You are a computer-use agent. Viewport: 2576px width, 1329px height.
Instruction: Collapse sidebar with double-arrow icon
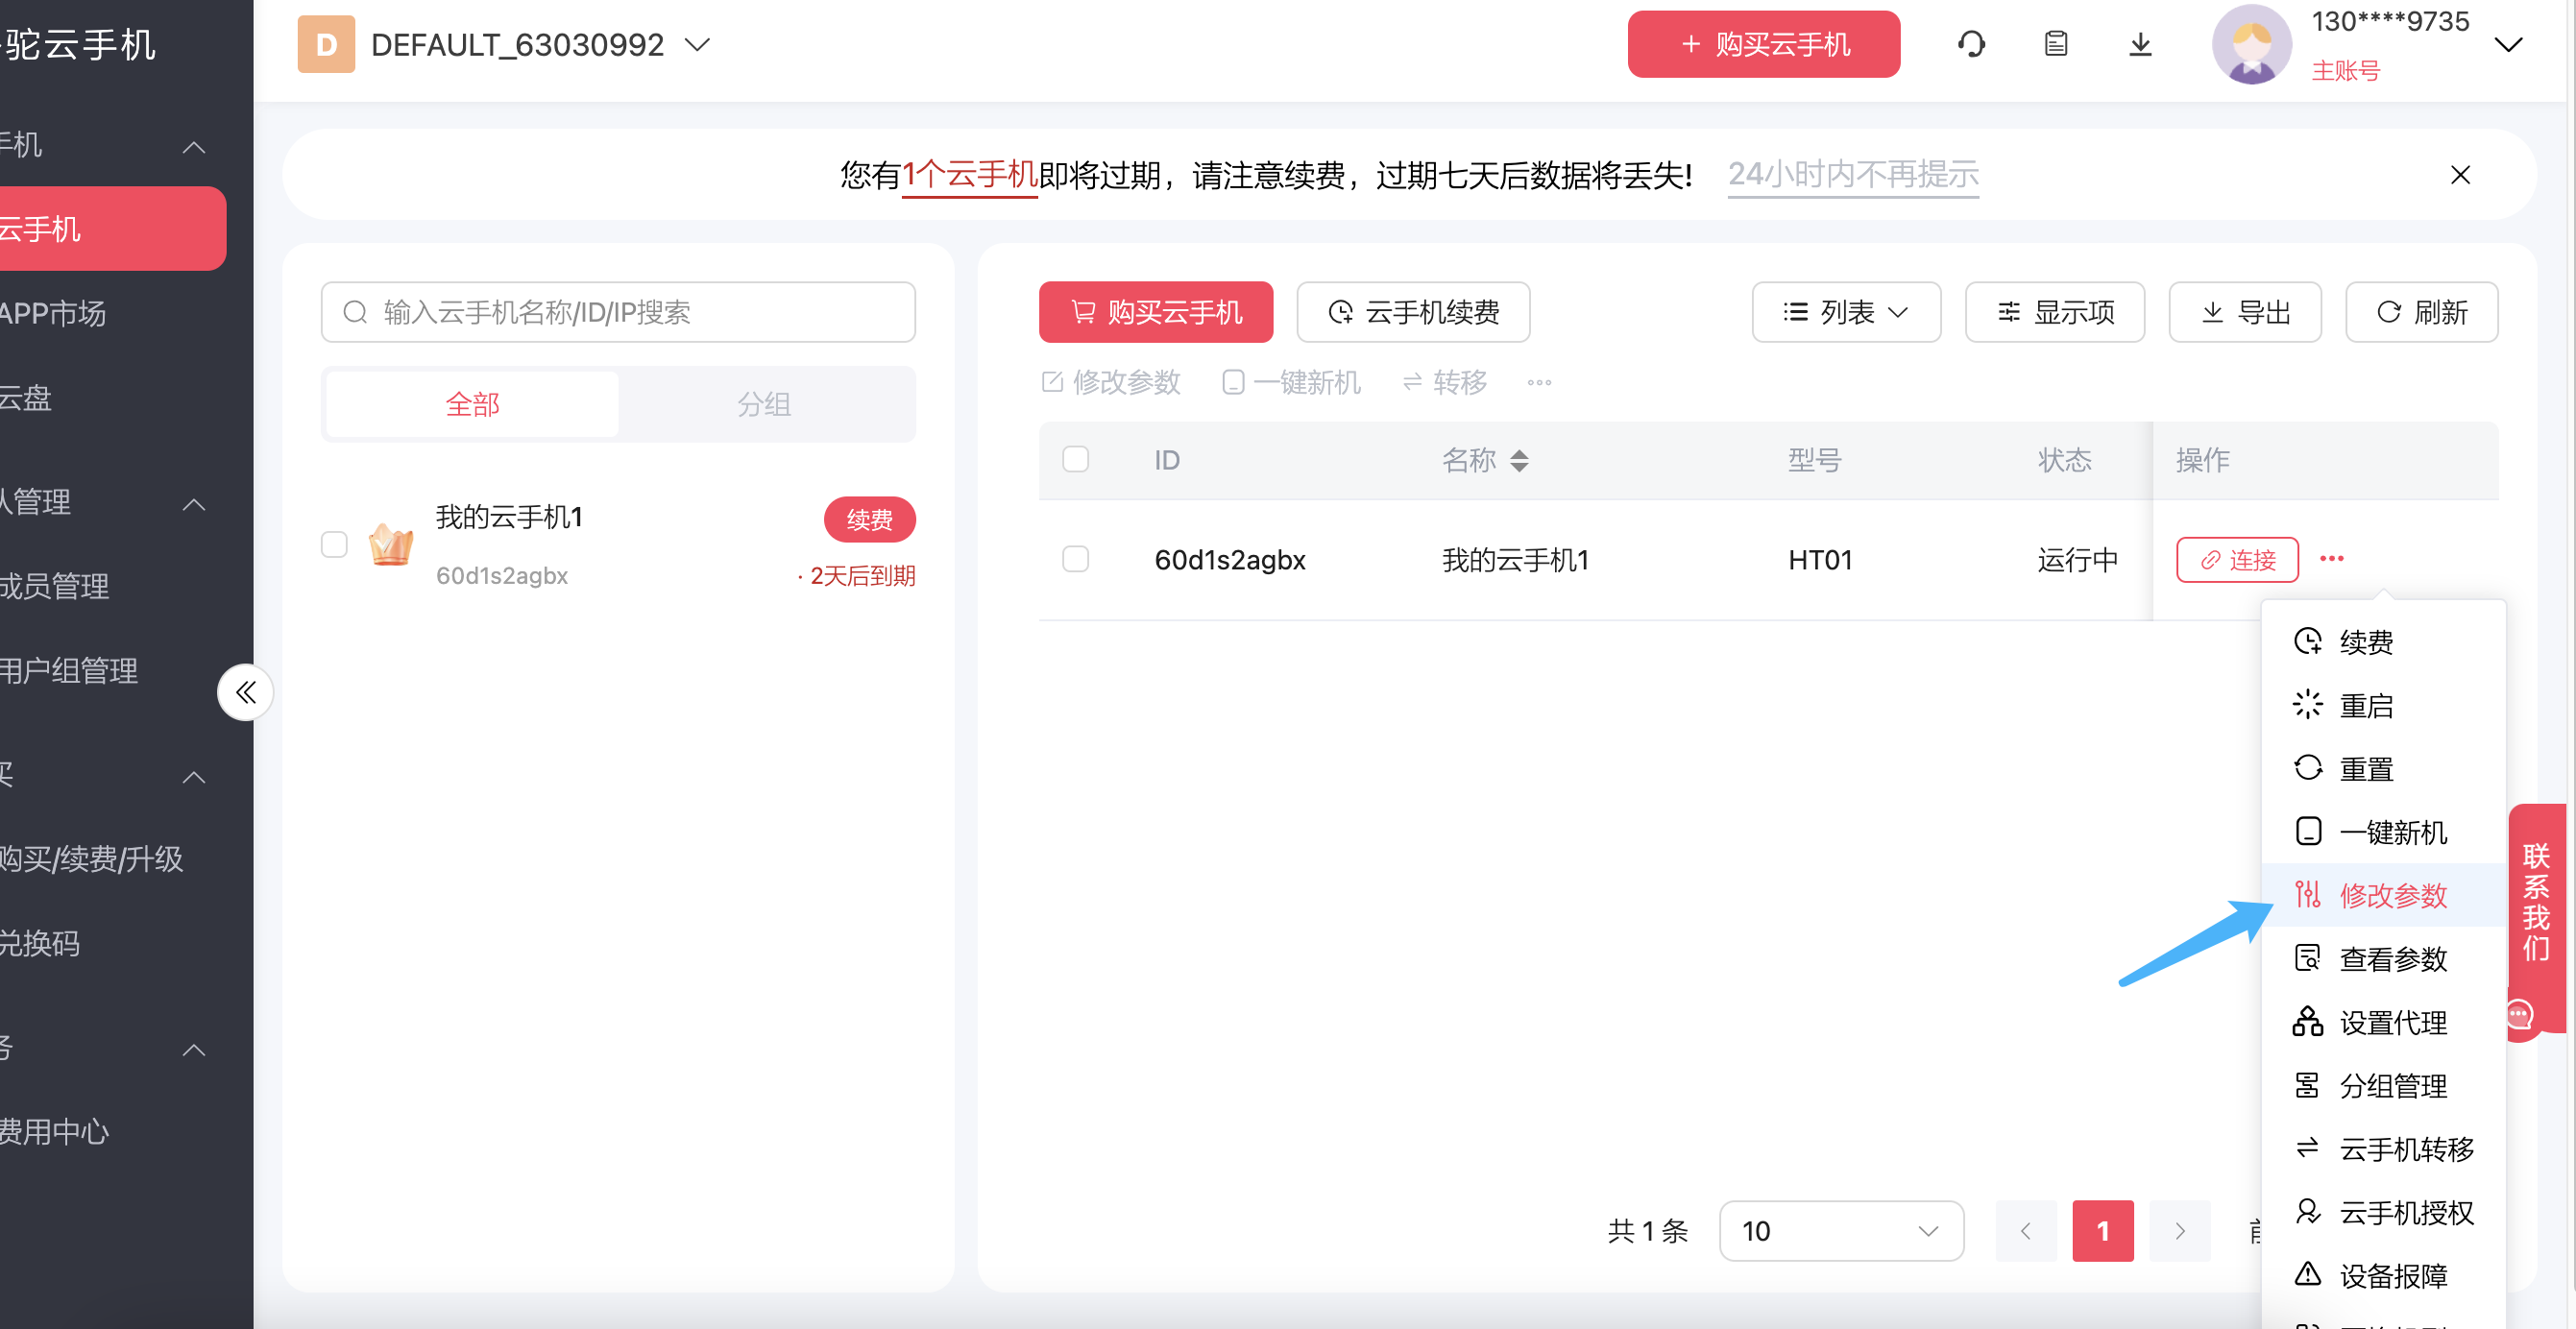pyautogui.click(x=245, y=692)
